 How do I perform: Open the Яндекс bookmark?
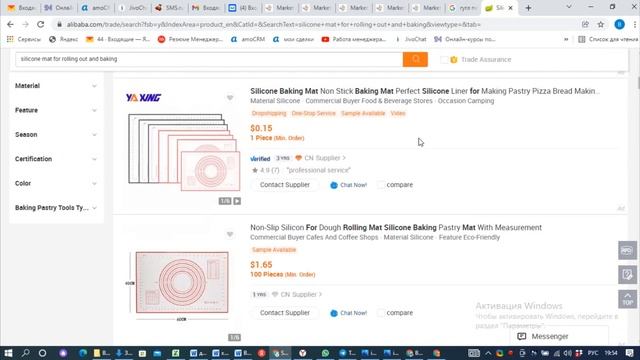click(63, 39)
